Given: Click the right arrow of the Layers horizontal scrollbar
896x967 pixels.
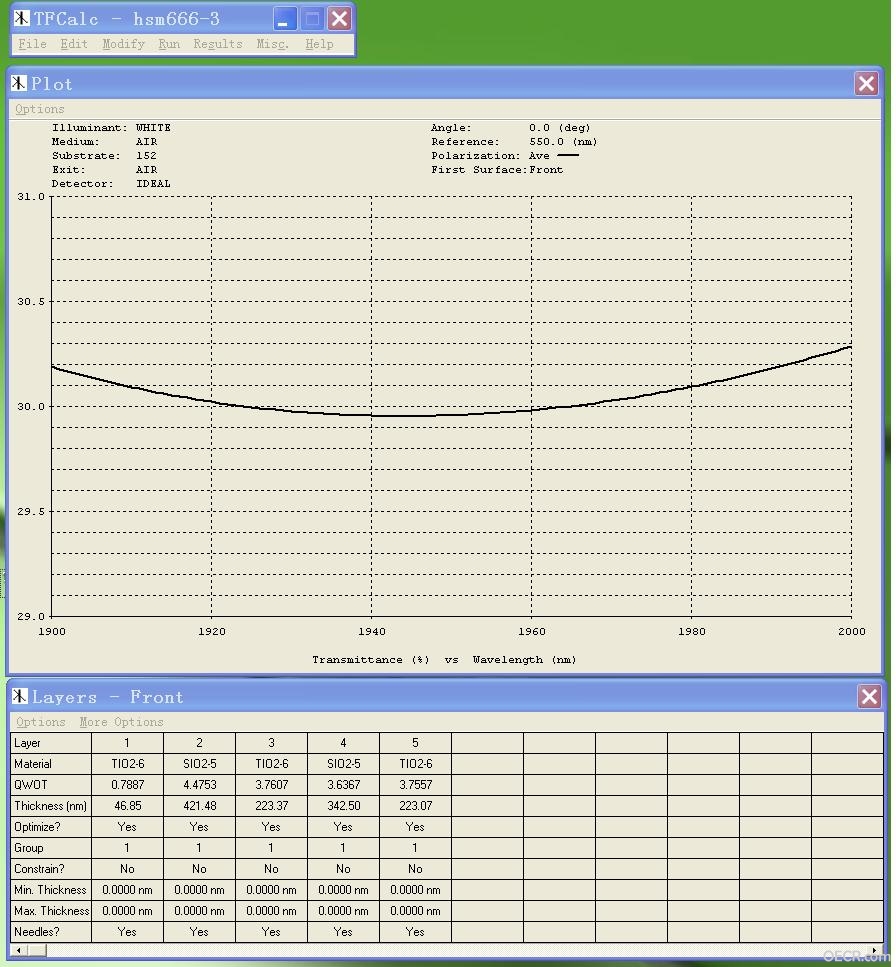Looking at the screenshot, I should [x=875, y=950].
